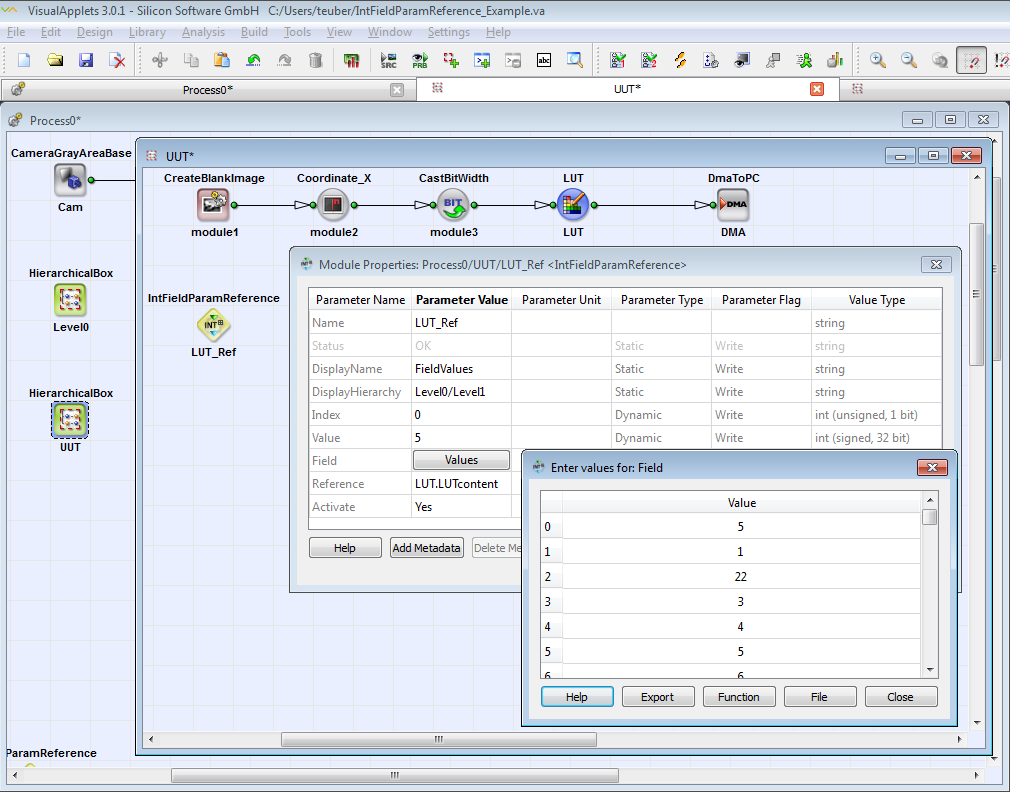
Task: Open the Build menu
Action: pos(254,32)
